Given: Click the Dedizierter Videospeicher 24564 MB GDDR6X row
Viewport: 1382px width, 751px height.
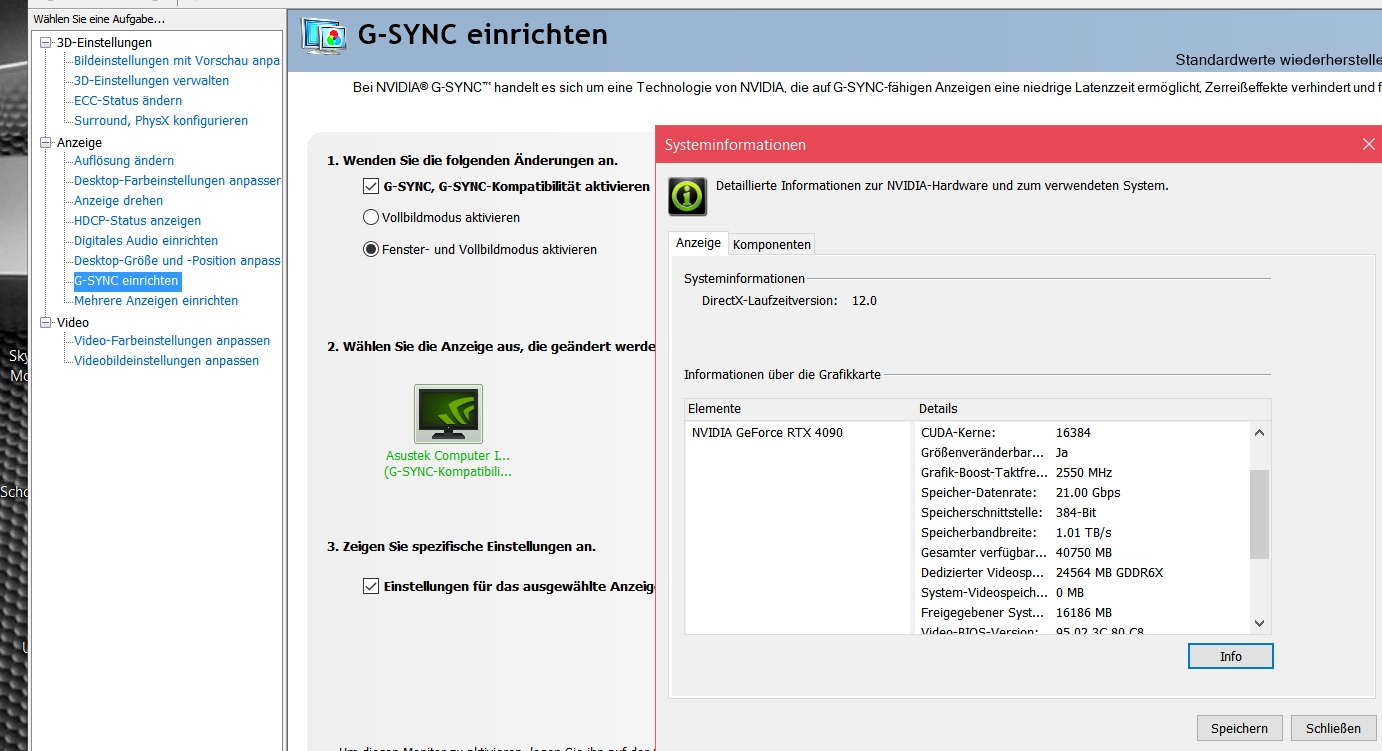Looking at the screenshot, I should click(1083, 573).
